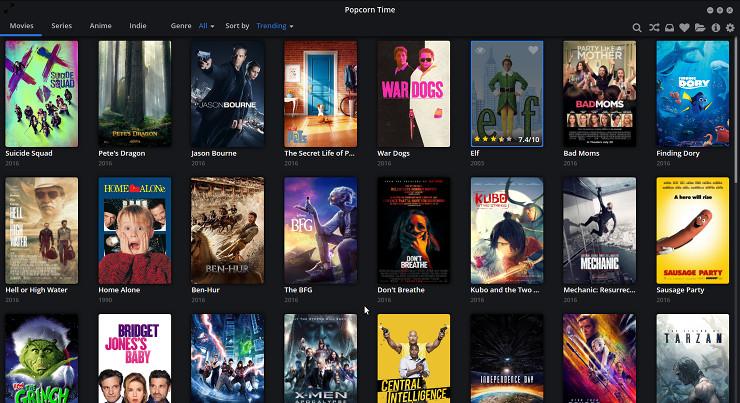740x403 pixels.
Task: Switch to the Series tab
Action: [61, 25]
